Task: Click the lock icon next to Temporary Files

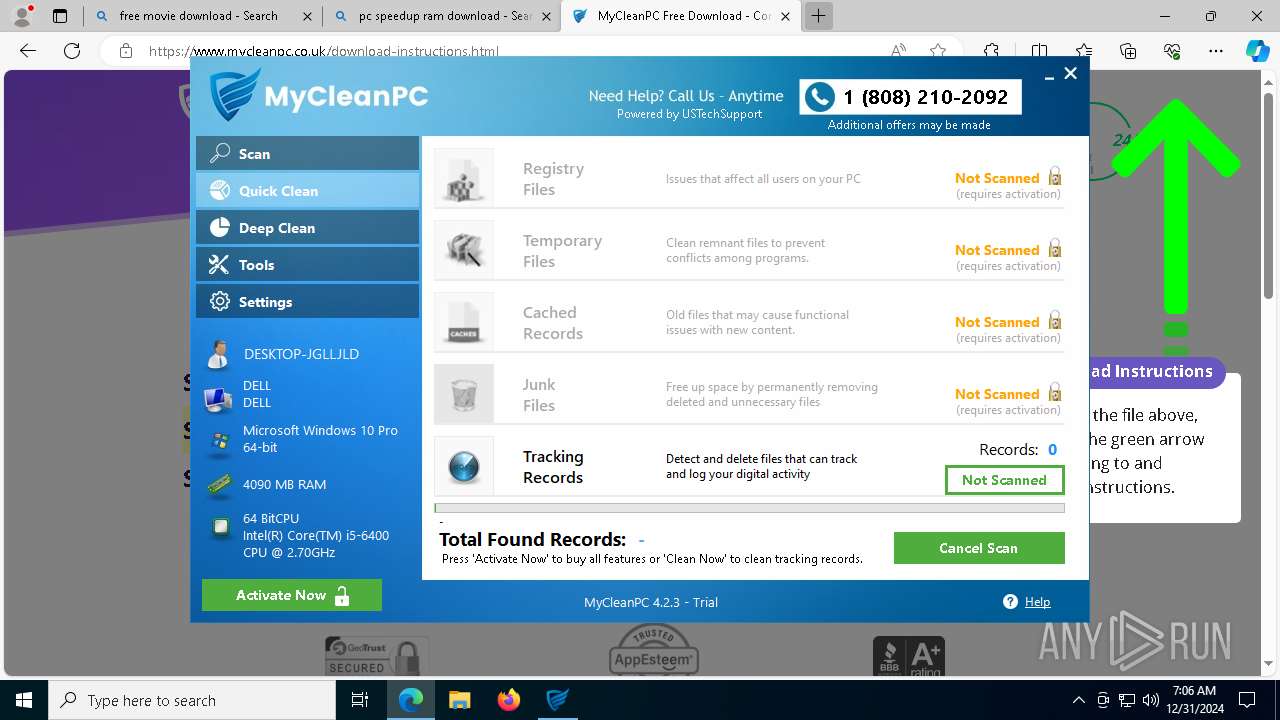Action: [x=1054, y=248]
